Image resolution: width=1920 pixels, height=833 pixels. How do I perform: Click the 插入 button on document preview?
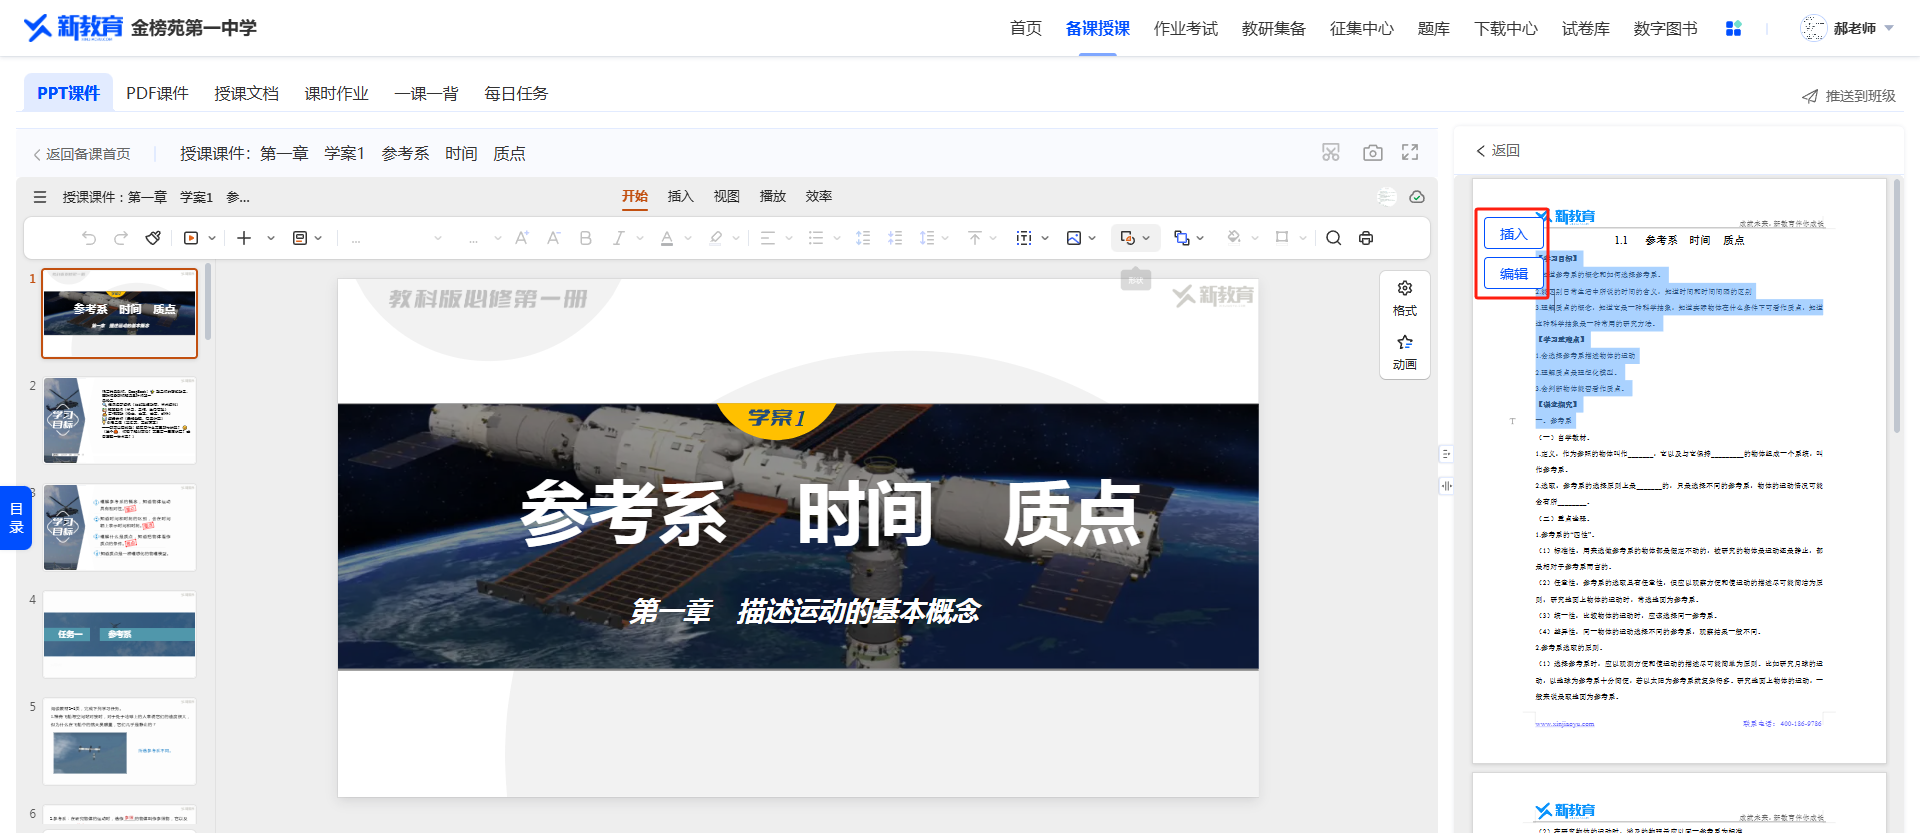pos(1513,234)
